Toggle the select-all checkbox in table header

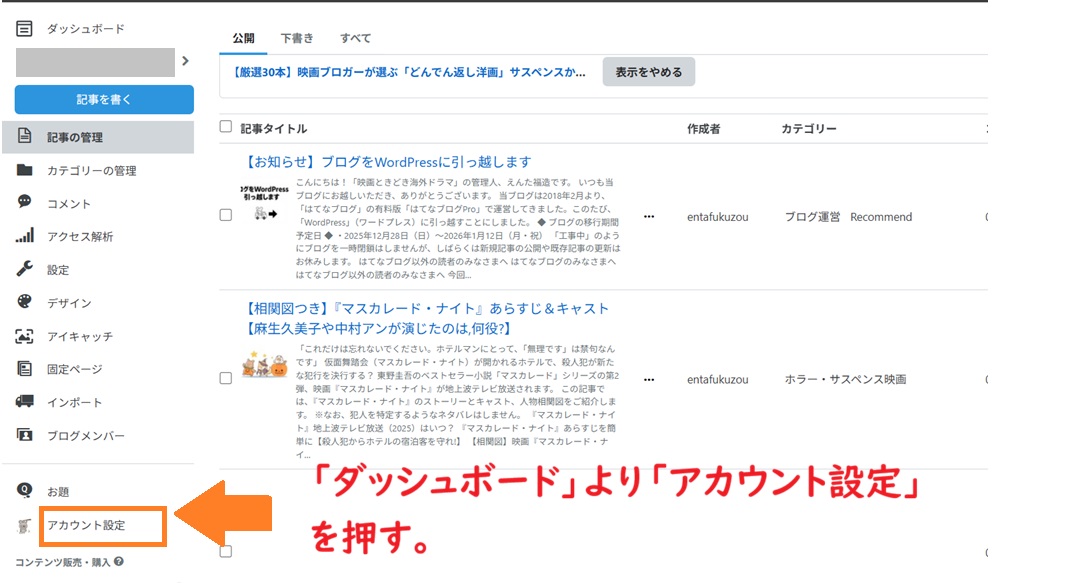coord(226,128)
